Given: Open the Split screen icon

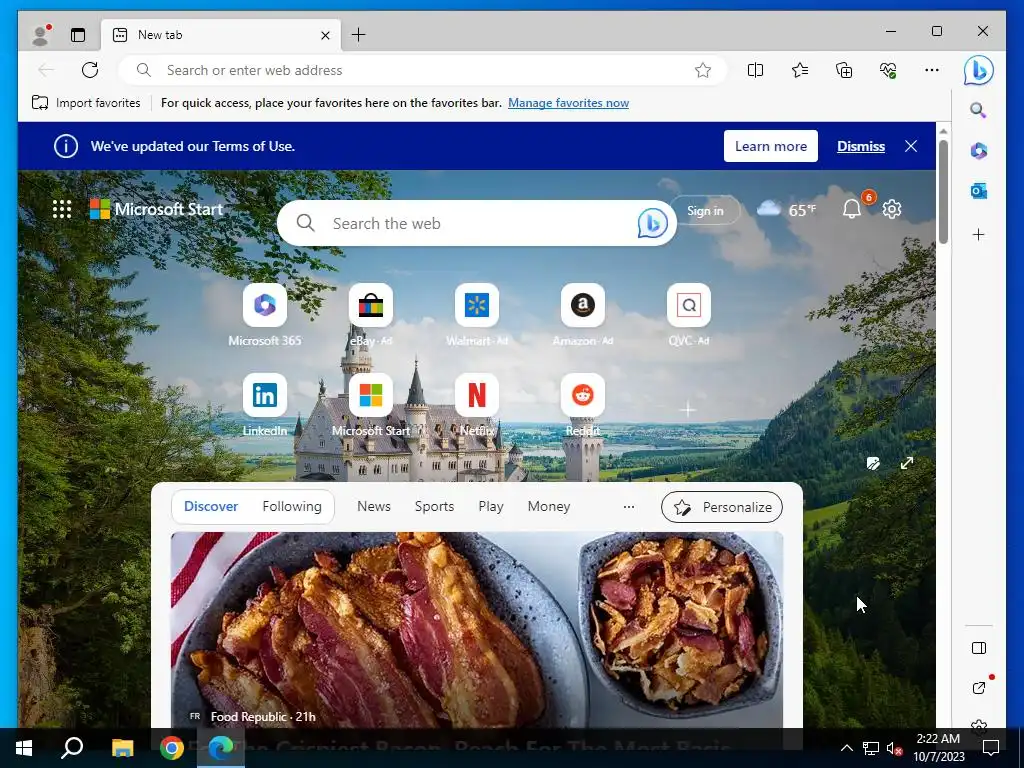Looking at the screenshot, I should (755, 70).
